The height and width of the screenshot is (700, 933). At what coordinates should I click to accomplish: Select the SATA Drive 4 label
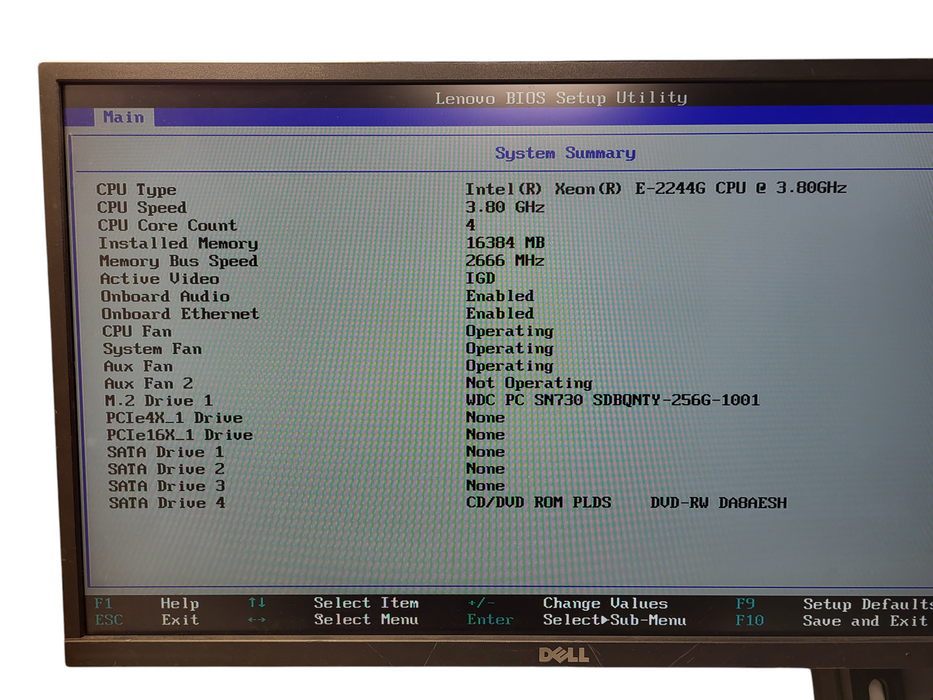coord(167,504)
